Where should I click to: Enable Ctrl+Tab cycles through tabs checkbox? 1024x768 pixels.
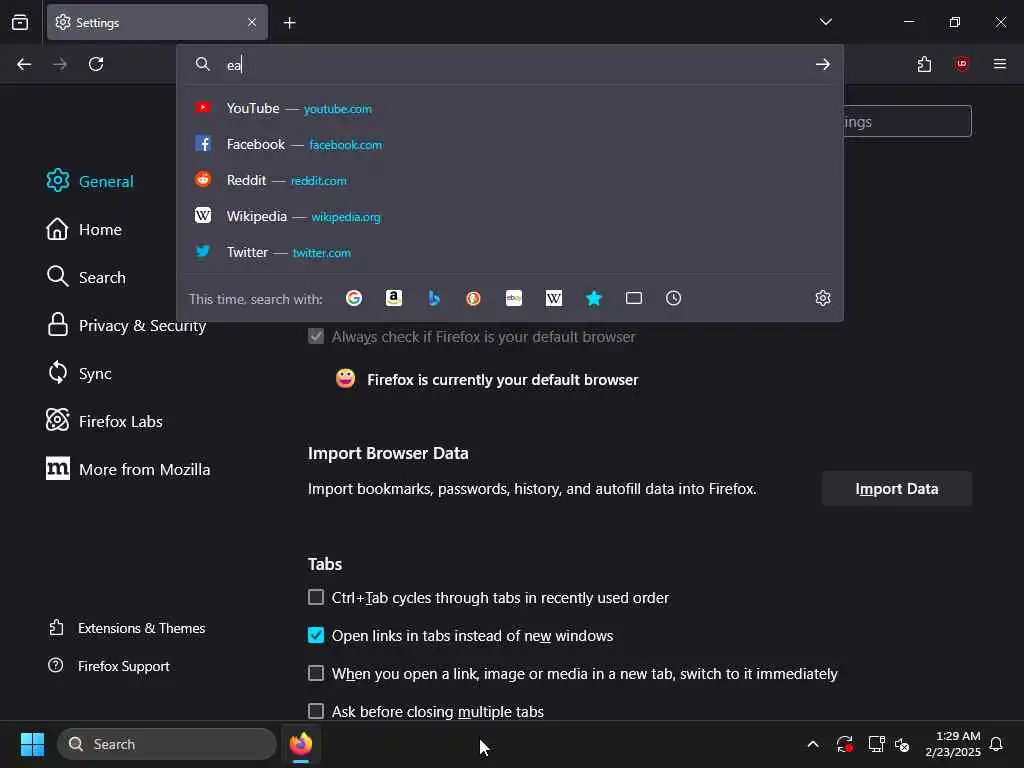pos(315,597)
